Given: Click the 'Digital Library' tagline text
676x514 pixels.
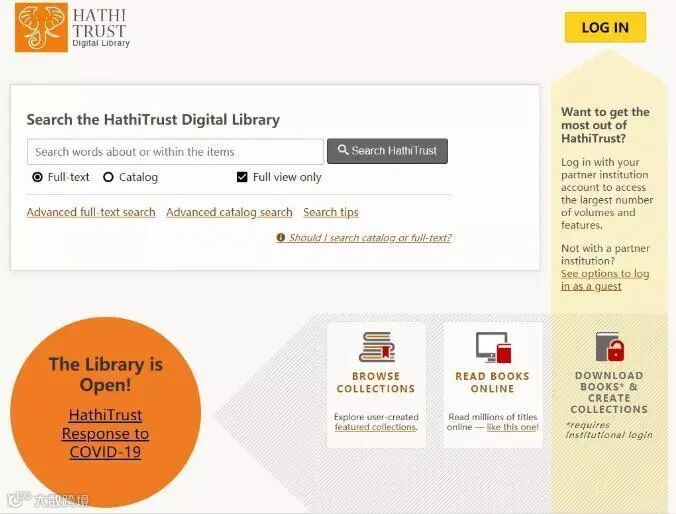Looking at the screenshot, I should coord(101,43).
